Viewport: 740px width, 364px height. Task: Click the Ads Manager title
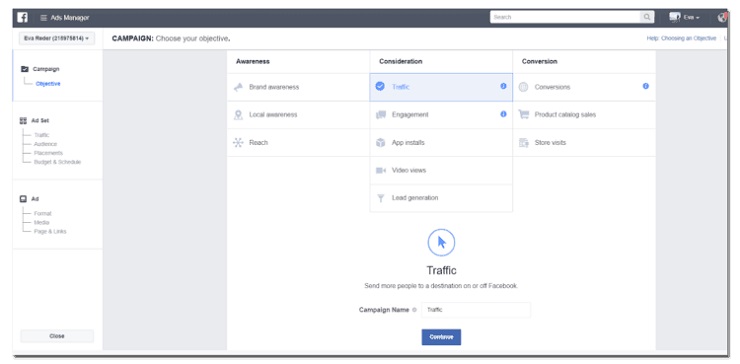click(70, 18)
